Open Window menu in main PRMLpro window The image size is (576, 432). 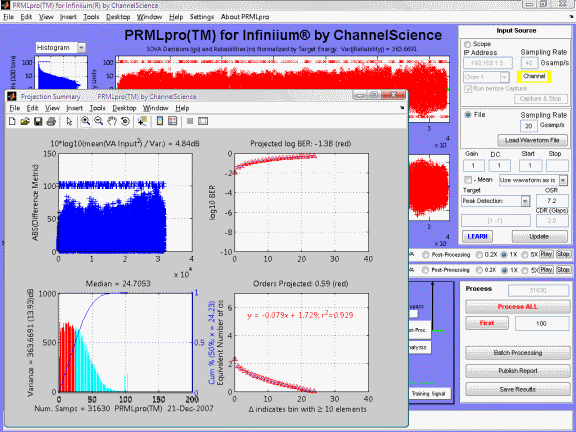tap(150, 17)
